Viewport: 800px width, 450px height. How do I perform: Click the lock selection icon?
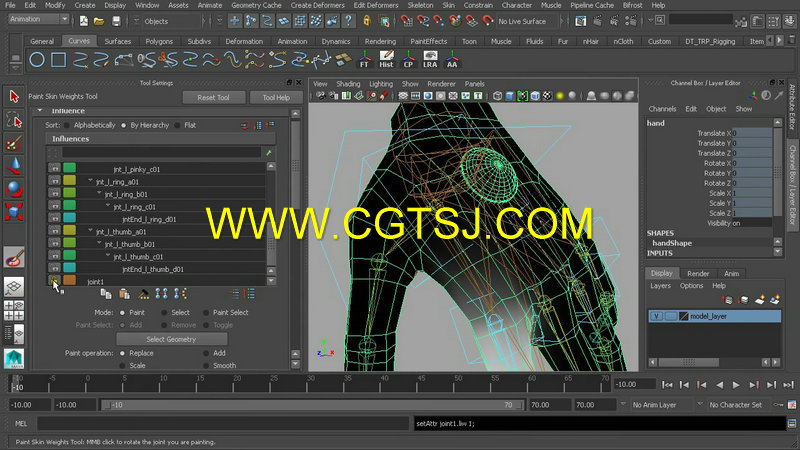point(366,21)
